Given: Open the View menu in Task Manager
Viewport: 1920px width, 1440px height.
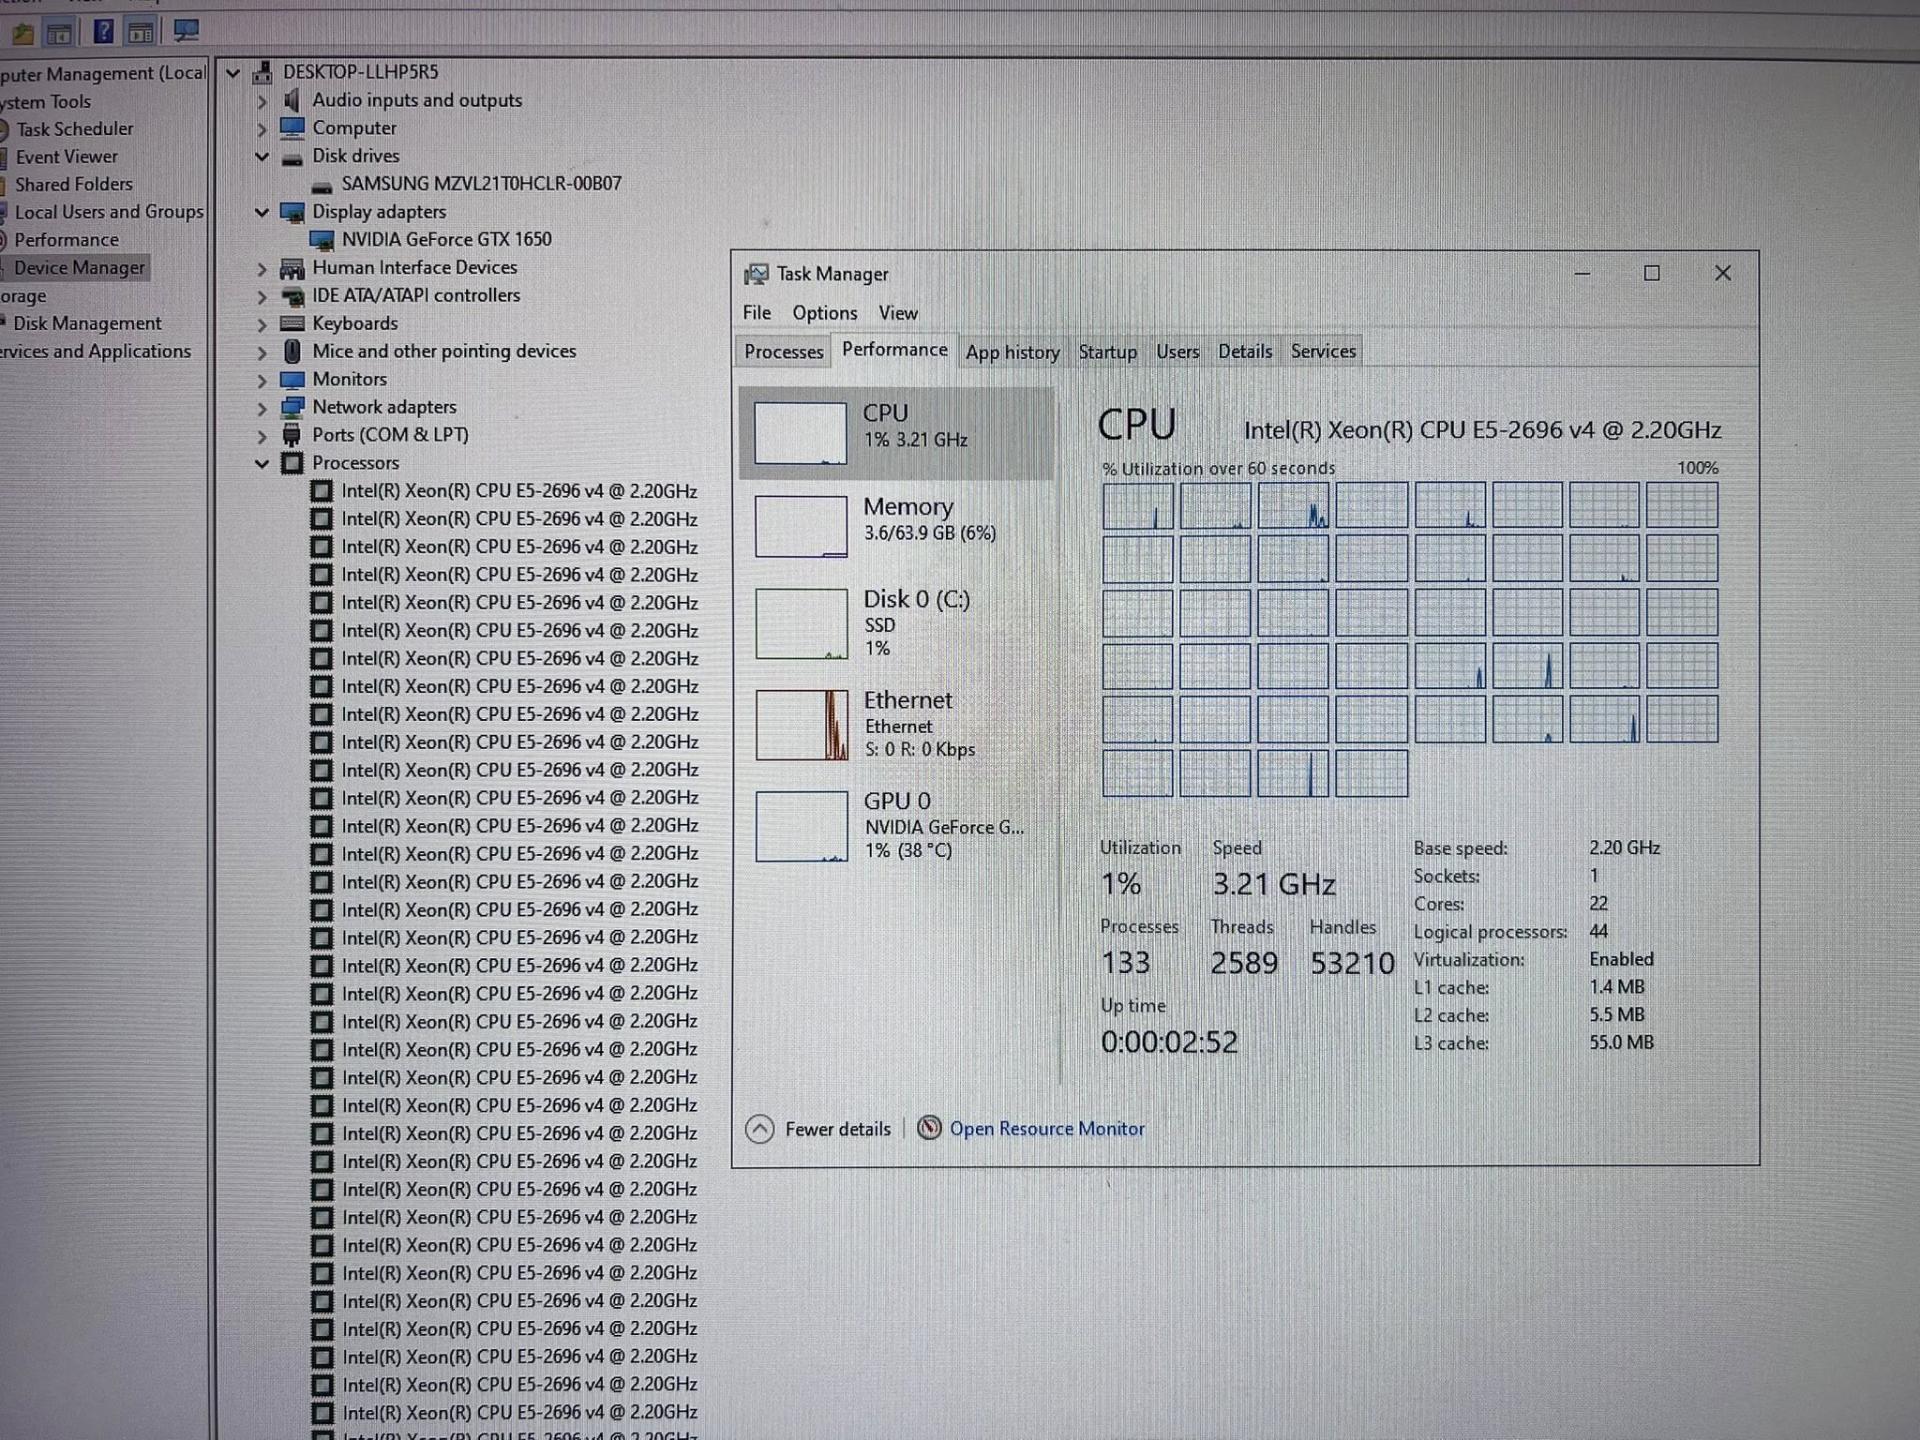Looking at the screenshot, I should click(x=897, y=313).
